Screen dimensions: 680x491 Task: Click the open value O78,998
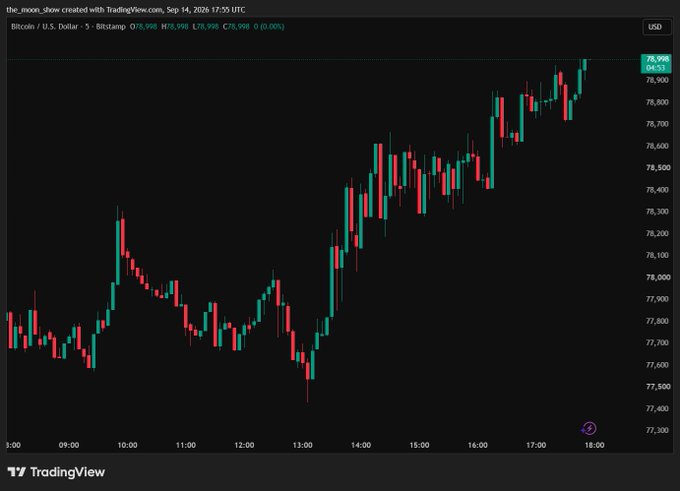pos(144,26)
